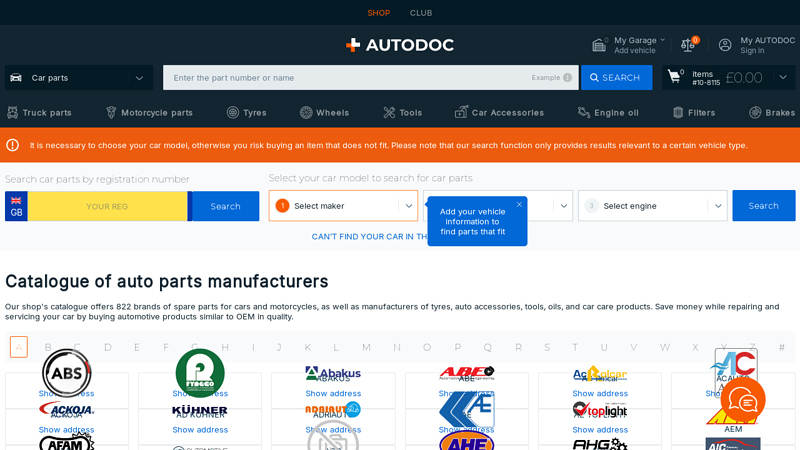
Task: Click Search next to YOUR REG
Action: (226, 206)
